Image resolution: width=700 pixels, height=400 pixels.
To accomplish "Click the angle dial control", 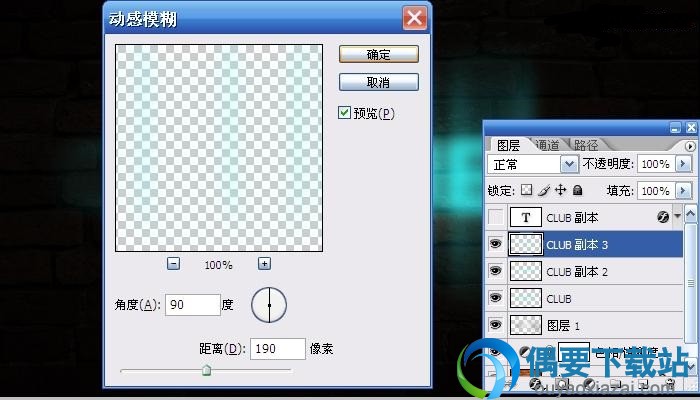I will (x=269, y=305).
